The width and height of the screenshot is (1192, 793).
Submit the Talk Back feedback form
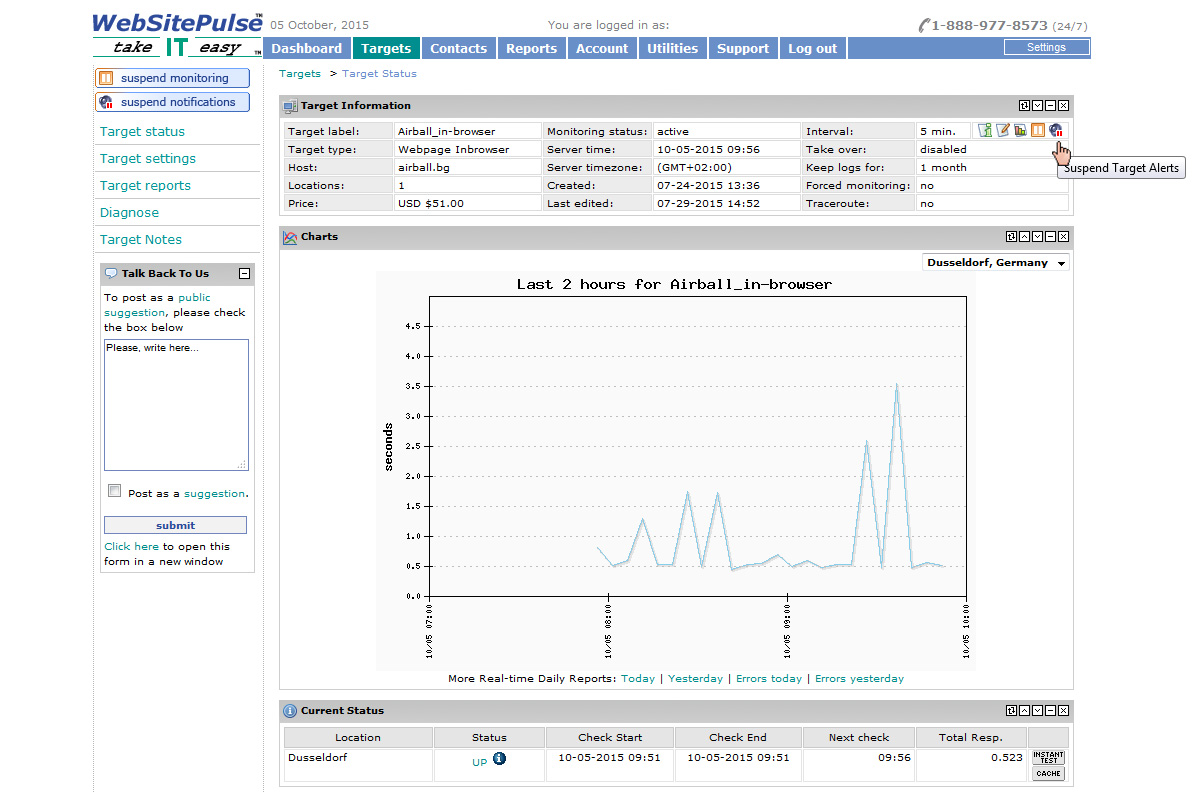click(x=176, y=525)
